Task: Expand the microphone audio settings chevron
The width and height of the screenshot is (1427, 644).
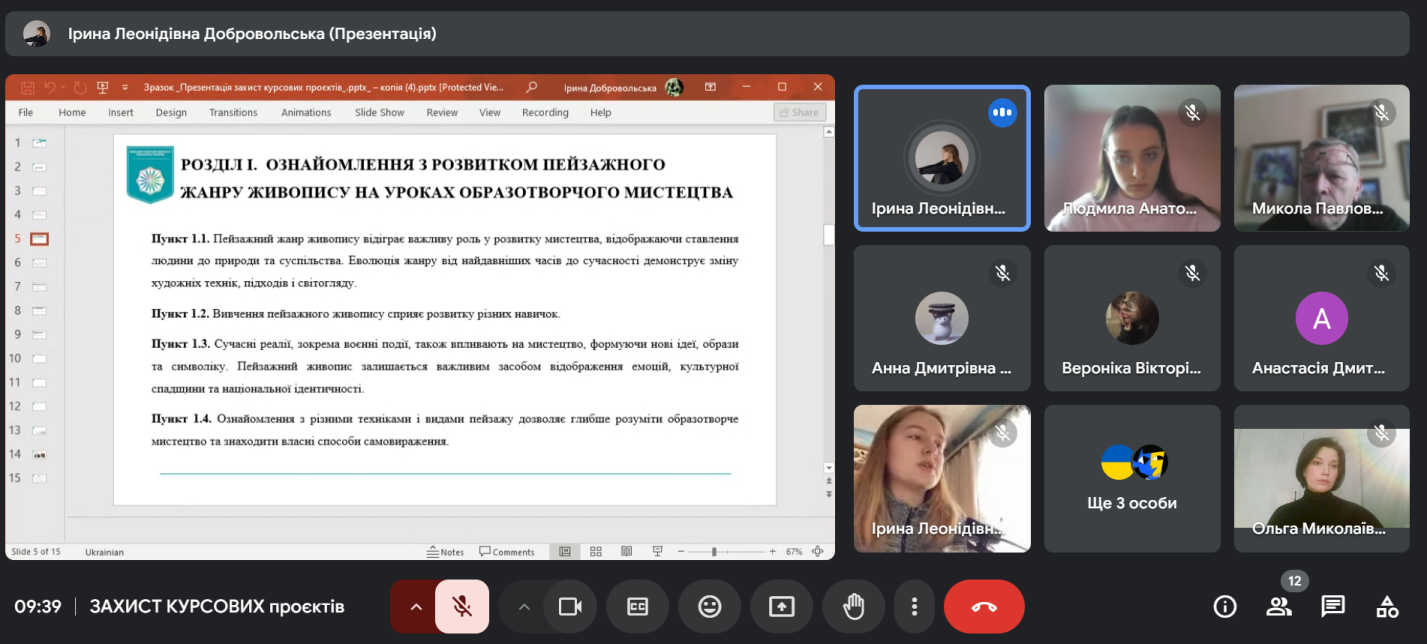Action: (x=416, y=606)
